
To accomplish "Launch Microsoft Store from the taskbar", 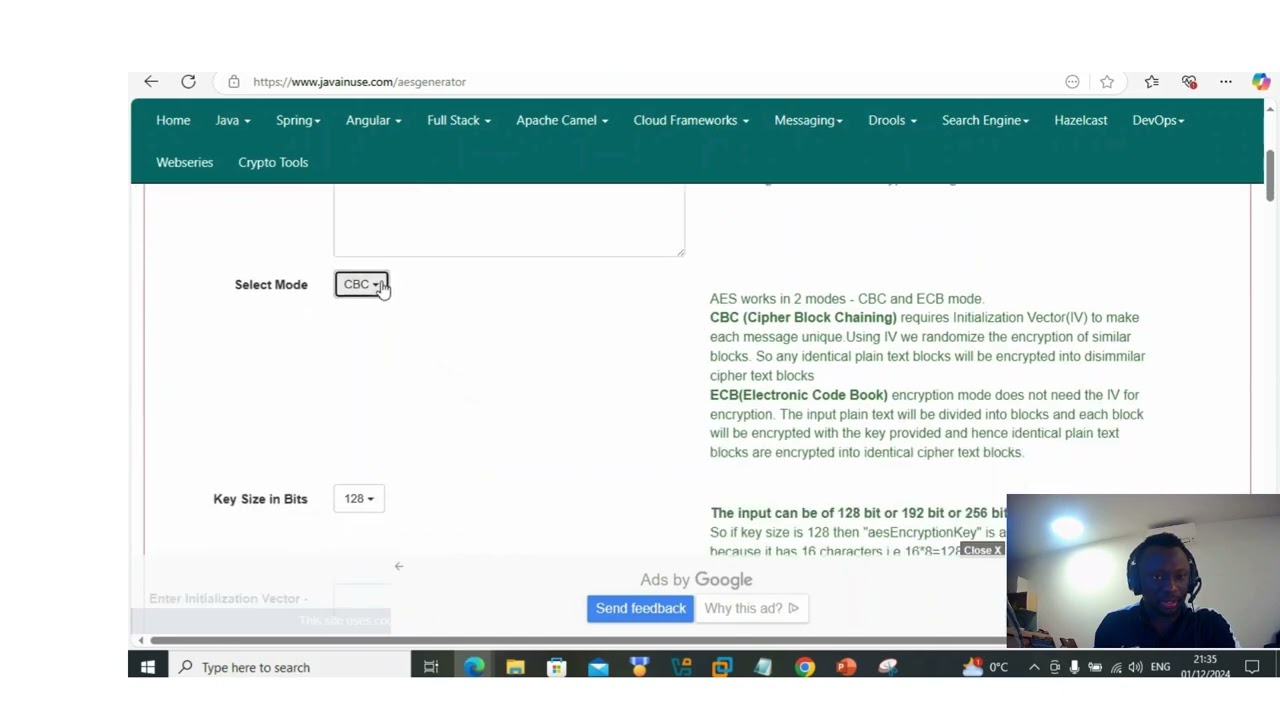I will (557, 667).
